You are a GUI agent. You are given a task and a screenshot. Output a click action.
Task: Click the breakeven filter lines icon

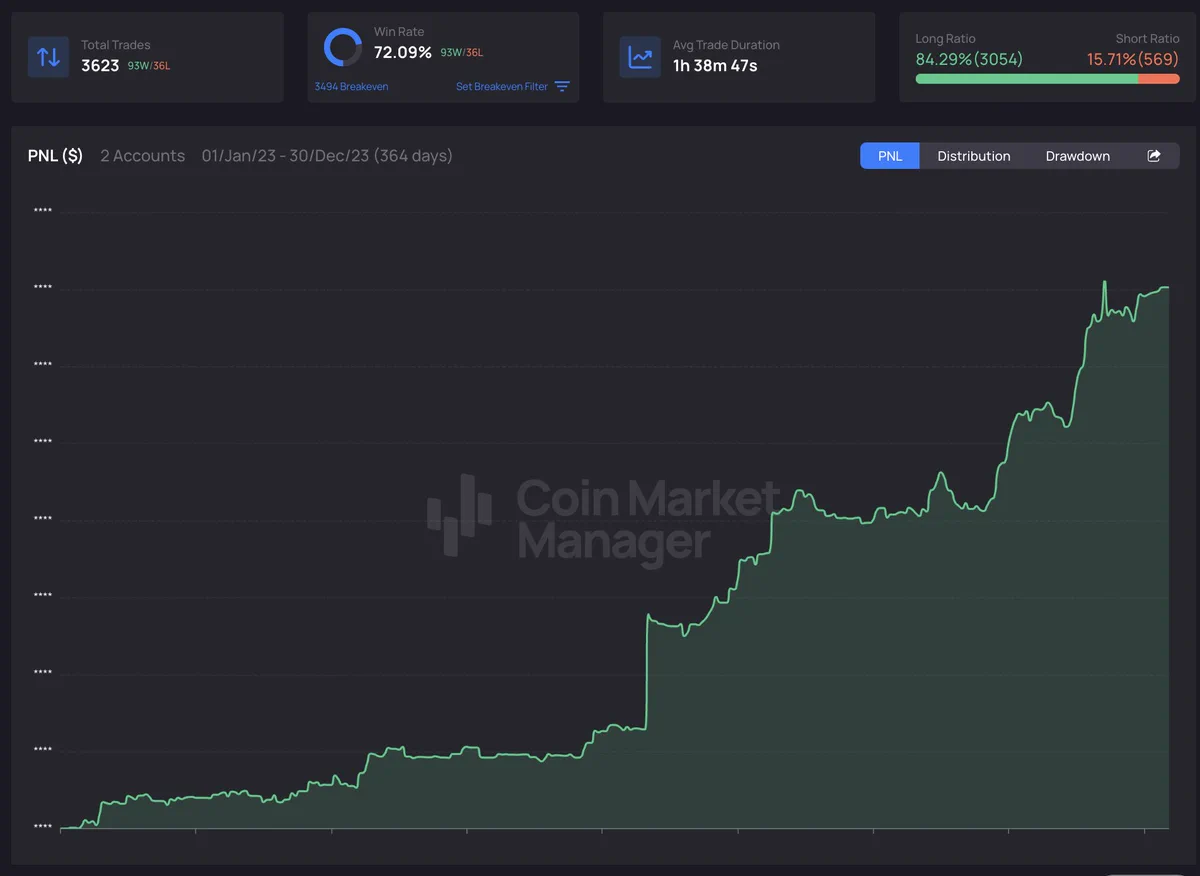tap(562, 87)
